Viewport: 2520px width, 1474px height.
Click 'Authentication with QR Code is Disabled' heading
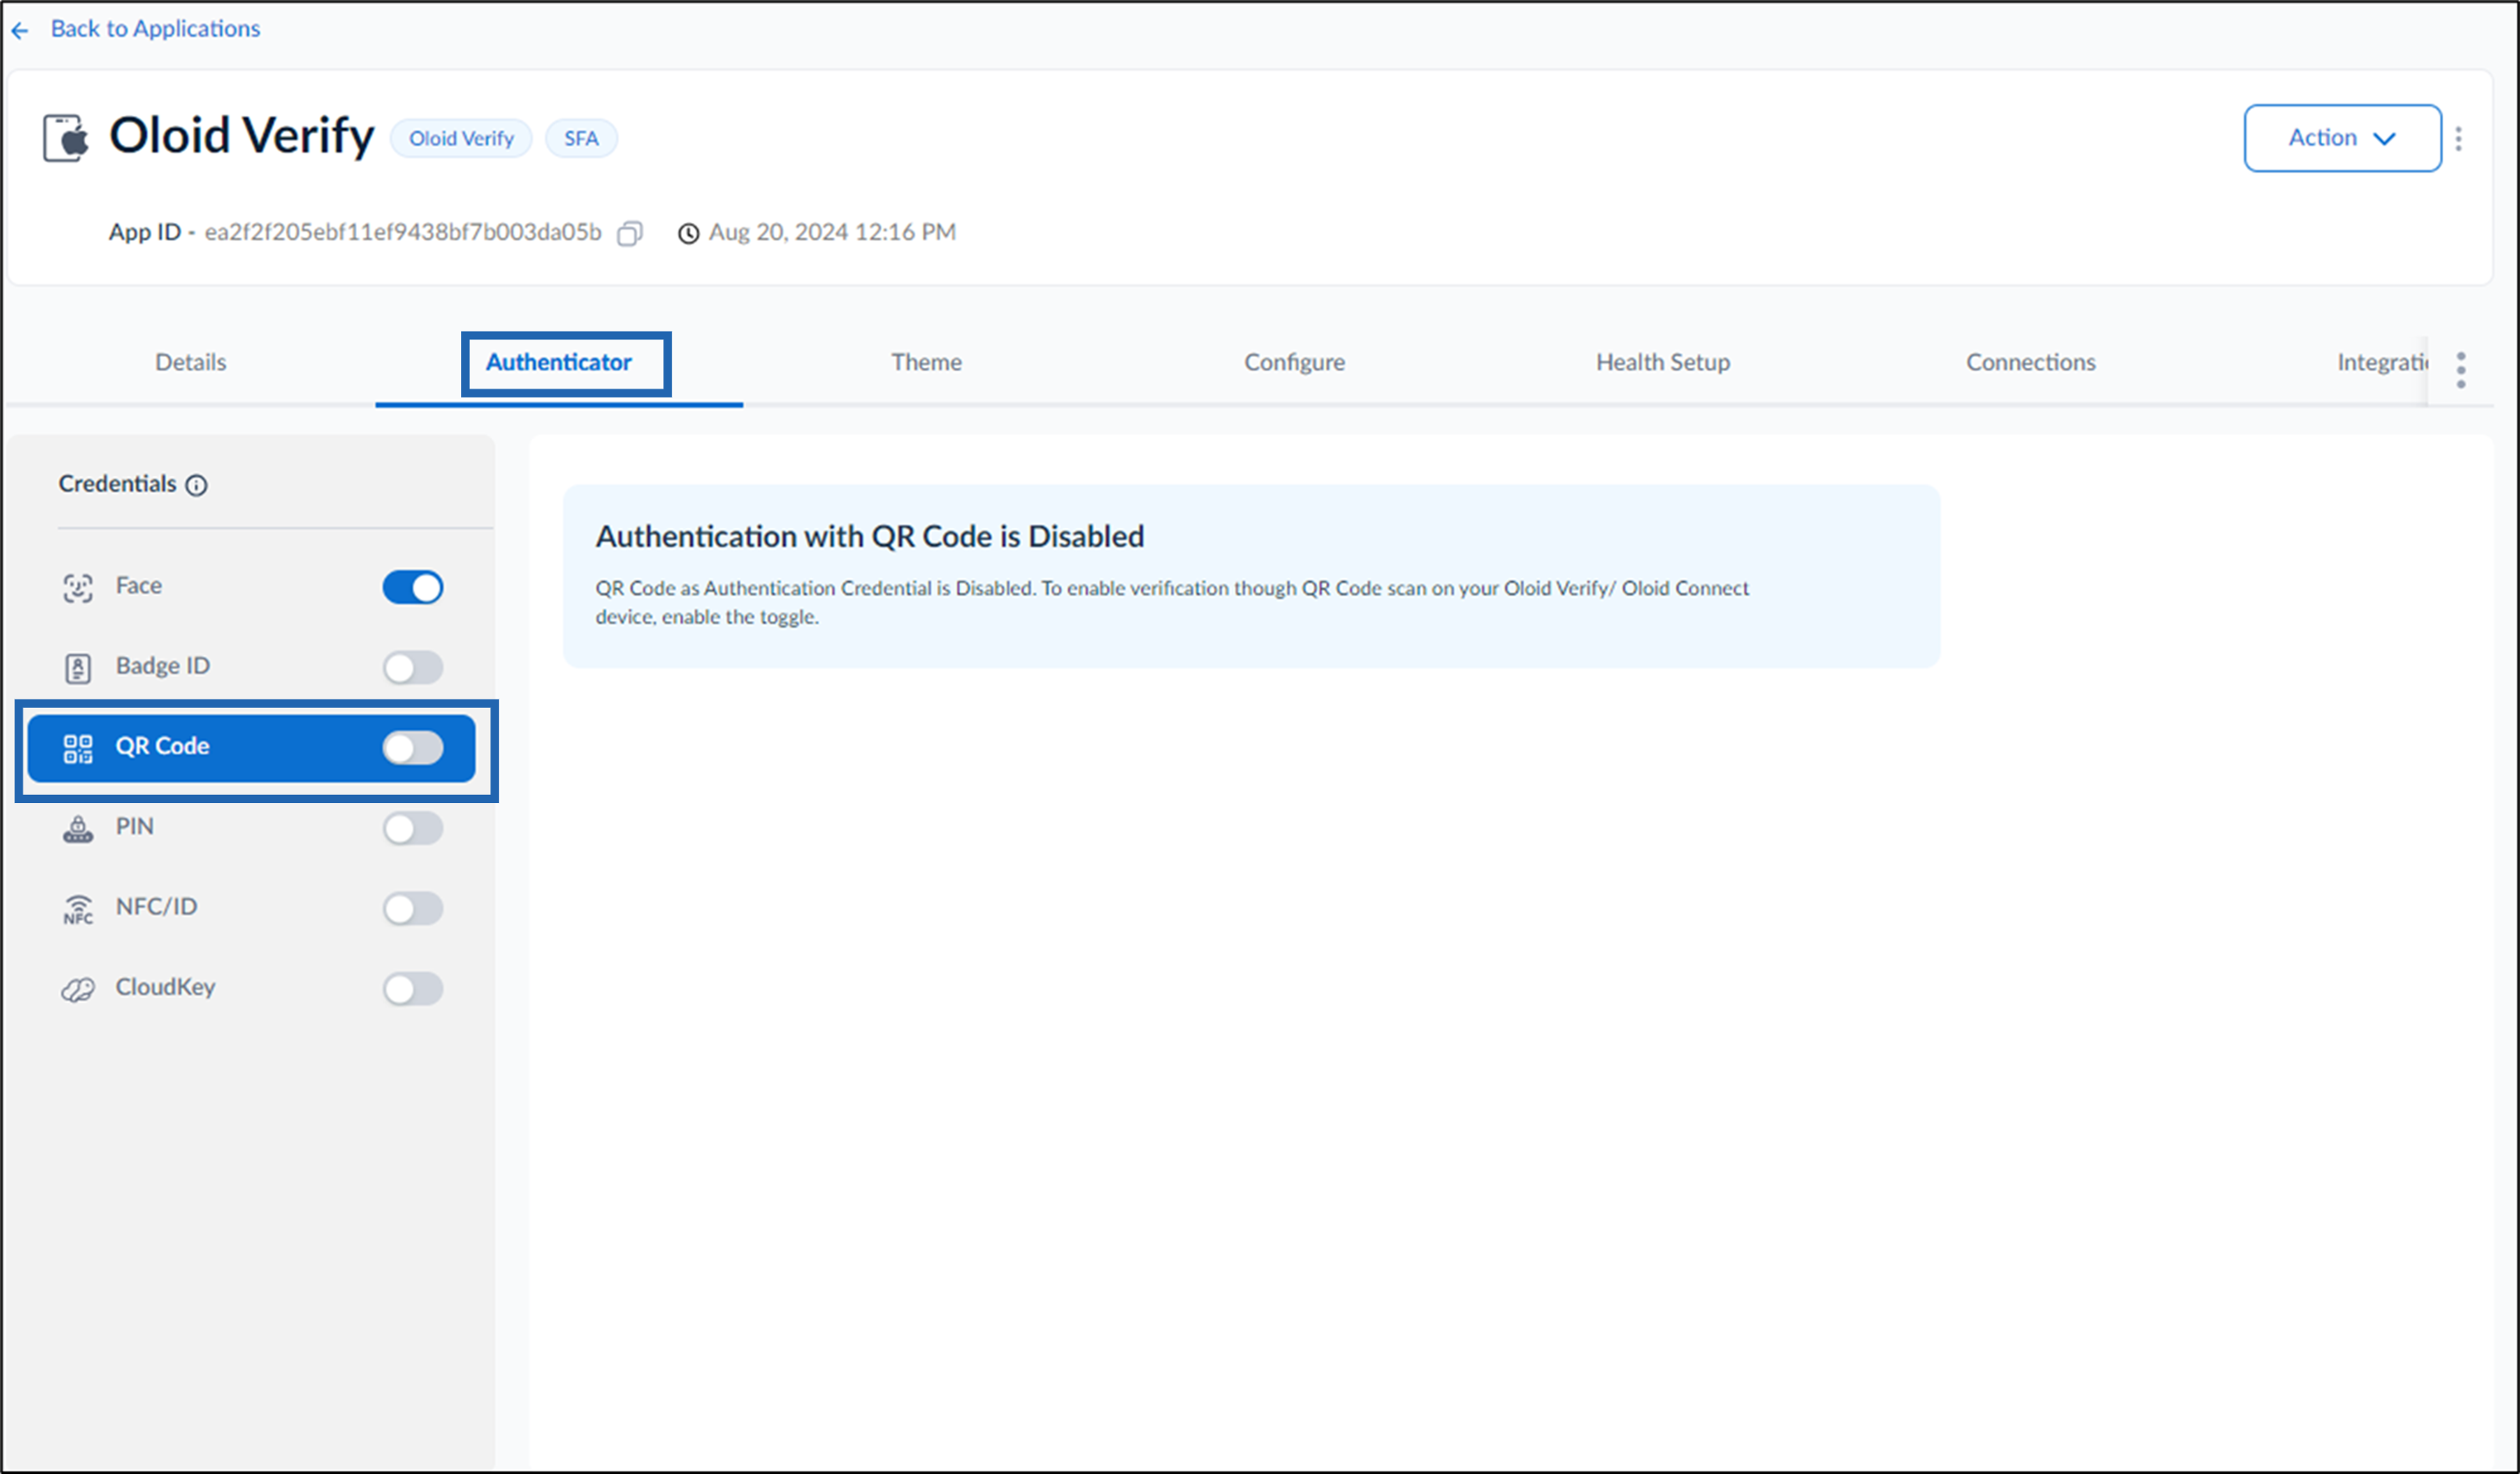[x=870, y=537]
